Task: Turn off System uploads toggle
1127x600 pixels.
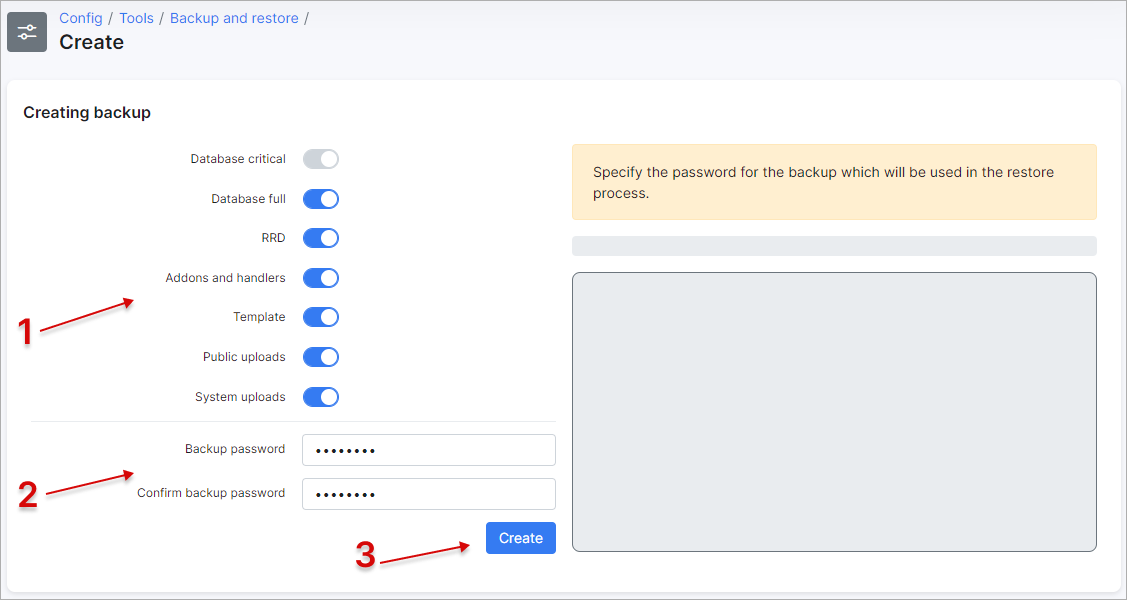Action: 321,397
